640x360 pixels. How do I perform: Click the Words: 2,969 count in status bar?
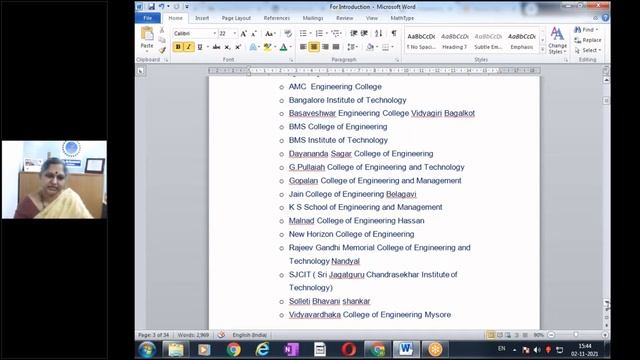click(193, 335)
